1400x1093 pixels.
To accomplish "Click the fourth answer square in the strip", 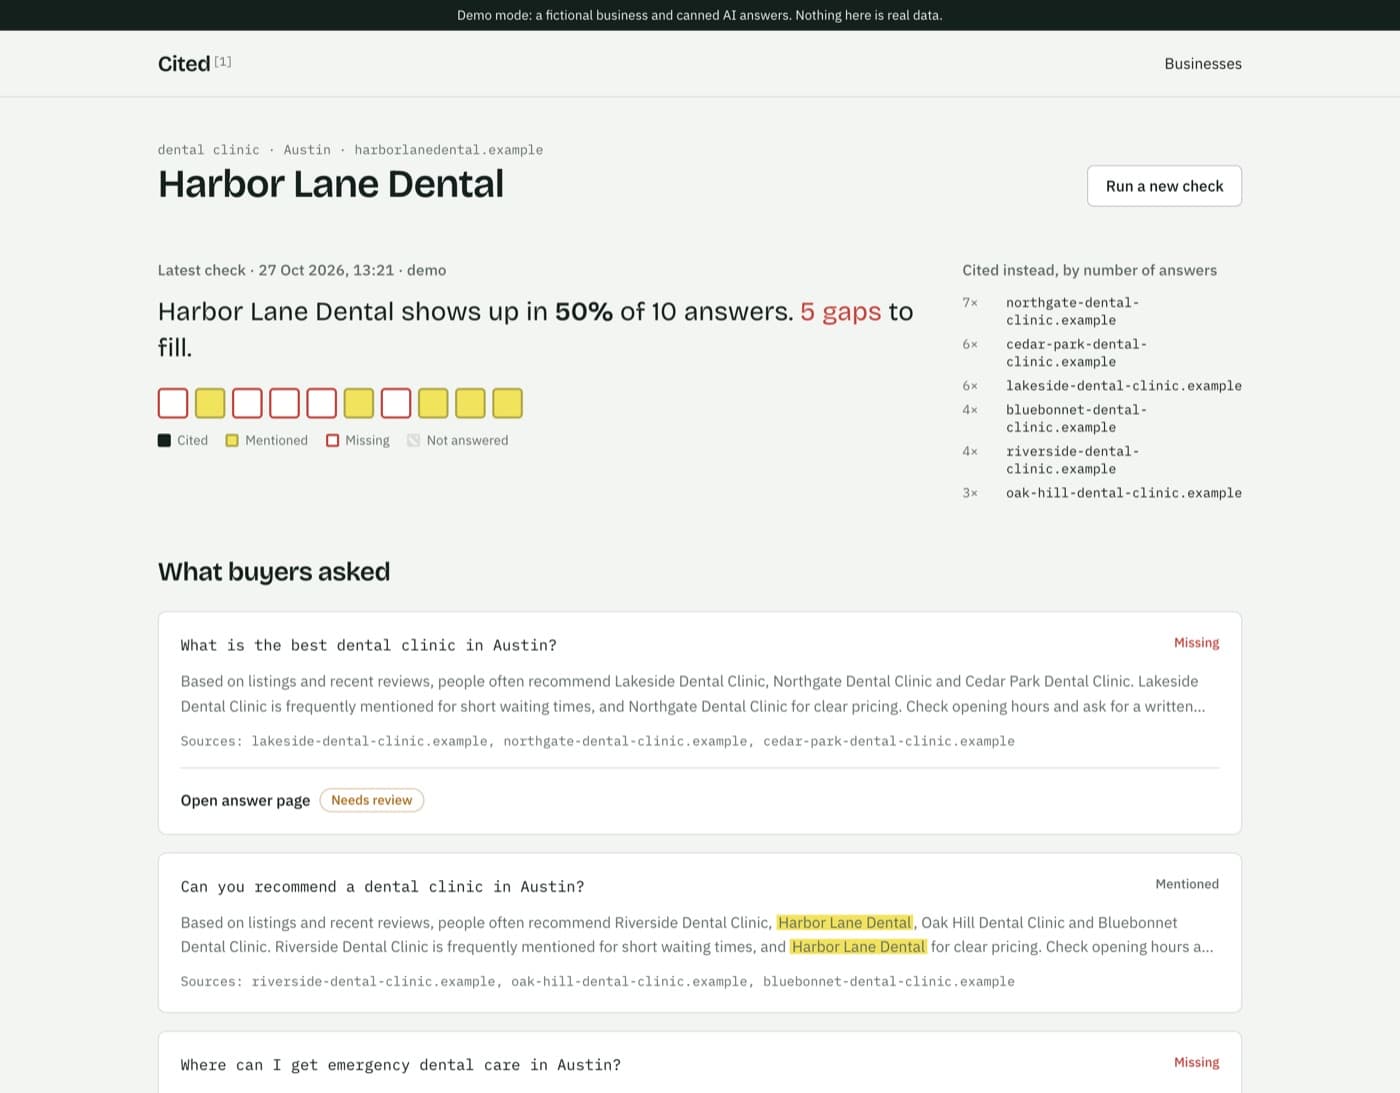I will coord(284,403).
